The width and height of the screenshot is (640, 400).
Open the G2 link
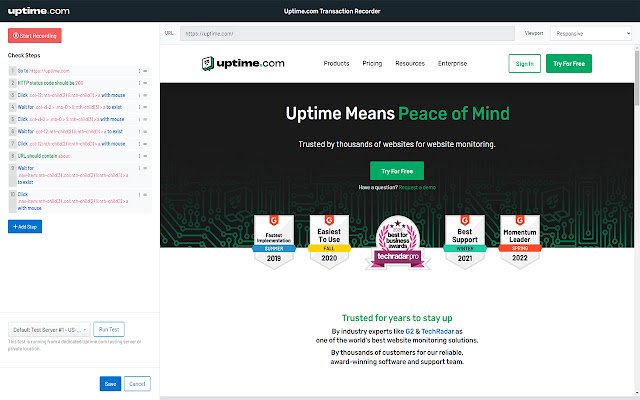(410, 331)
